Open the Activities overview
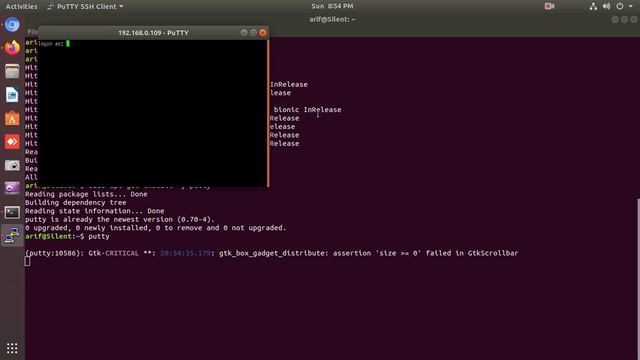Viewport: 640px width, 360px height. pos(21,7)
